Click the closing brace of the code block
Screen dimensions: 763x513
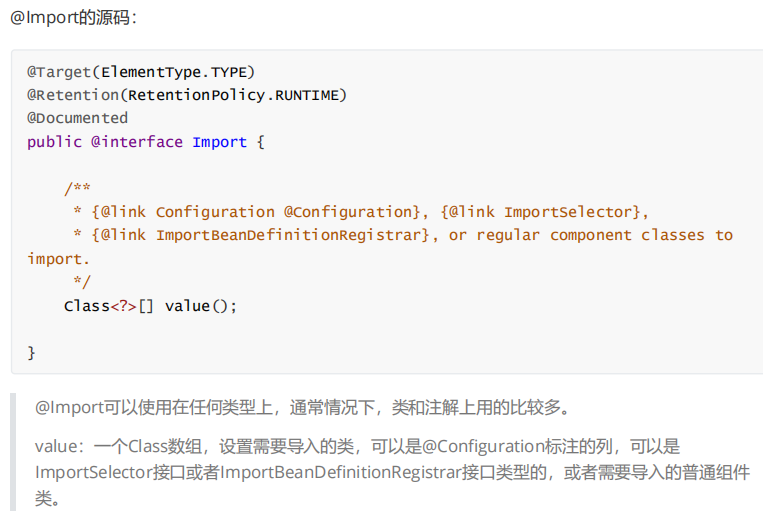click(31, 352)
